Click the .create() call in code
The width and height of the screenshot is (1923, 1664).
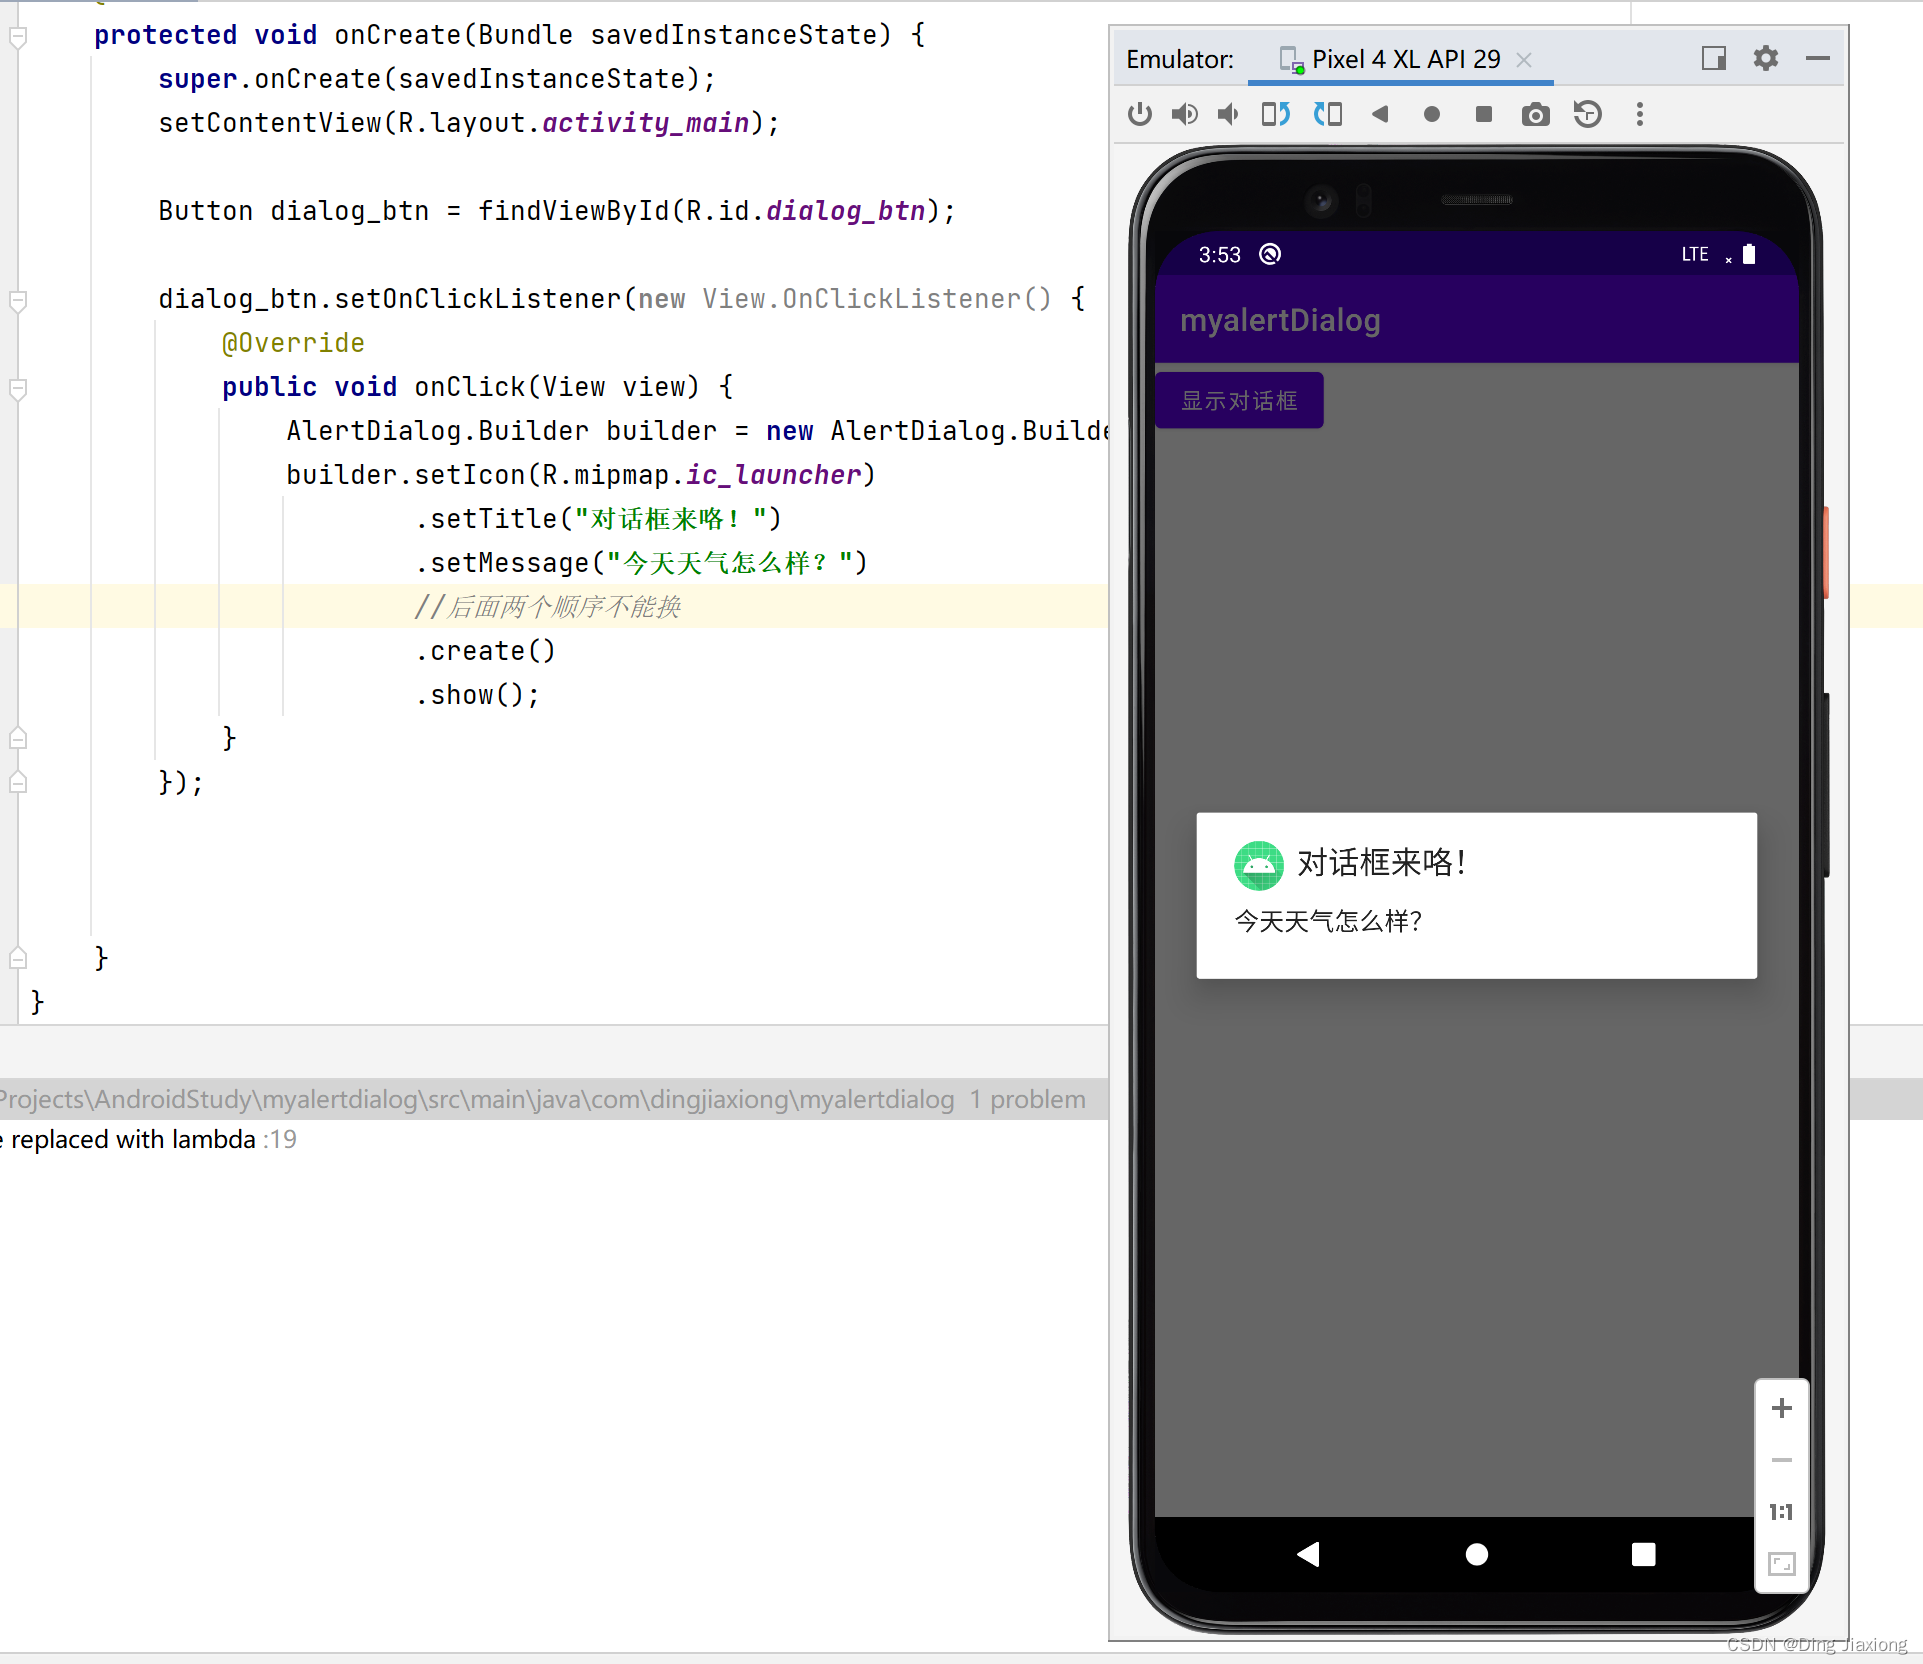coord(485,651)
